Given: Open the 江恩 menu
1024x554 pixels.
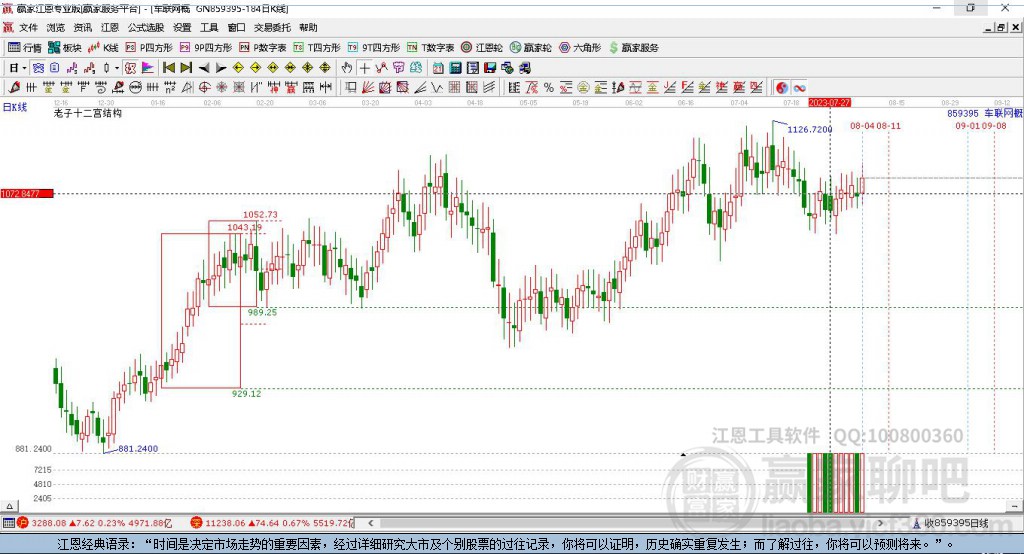Looking at the screenshot, I should point(109,28).
